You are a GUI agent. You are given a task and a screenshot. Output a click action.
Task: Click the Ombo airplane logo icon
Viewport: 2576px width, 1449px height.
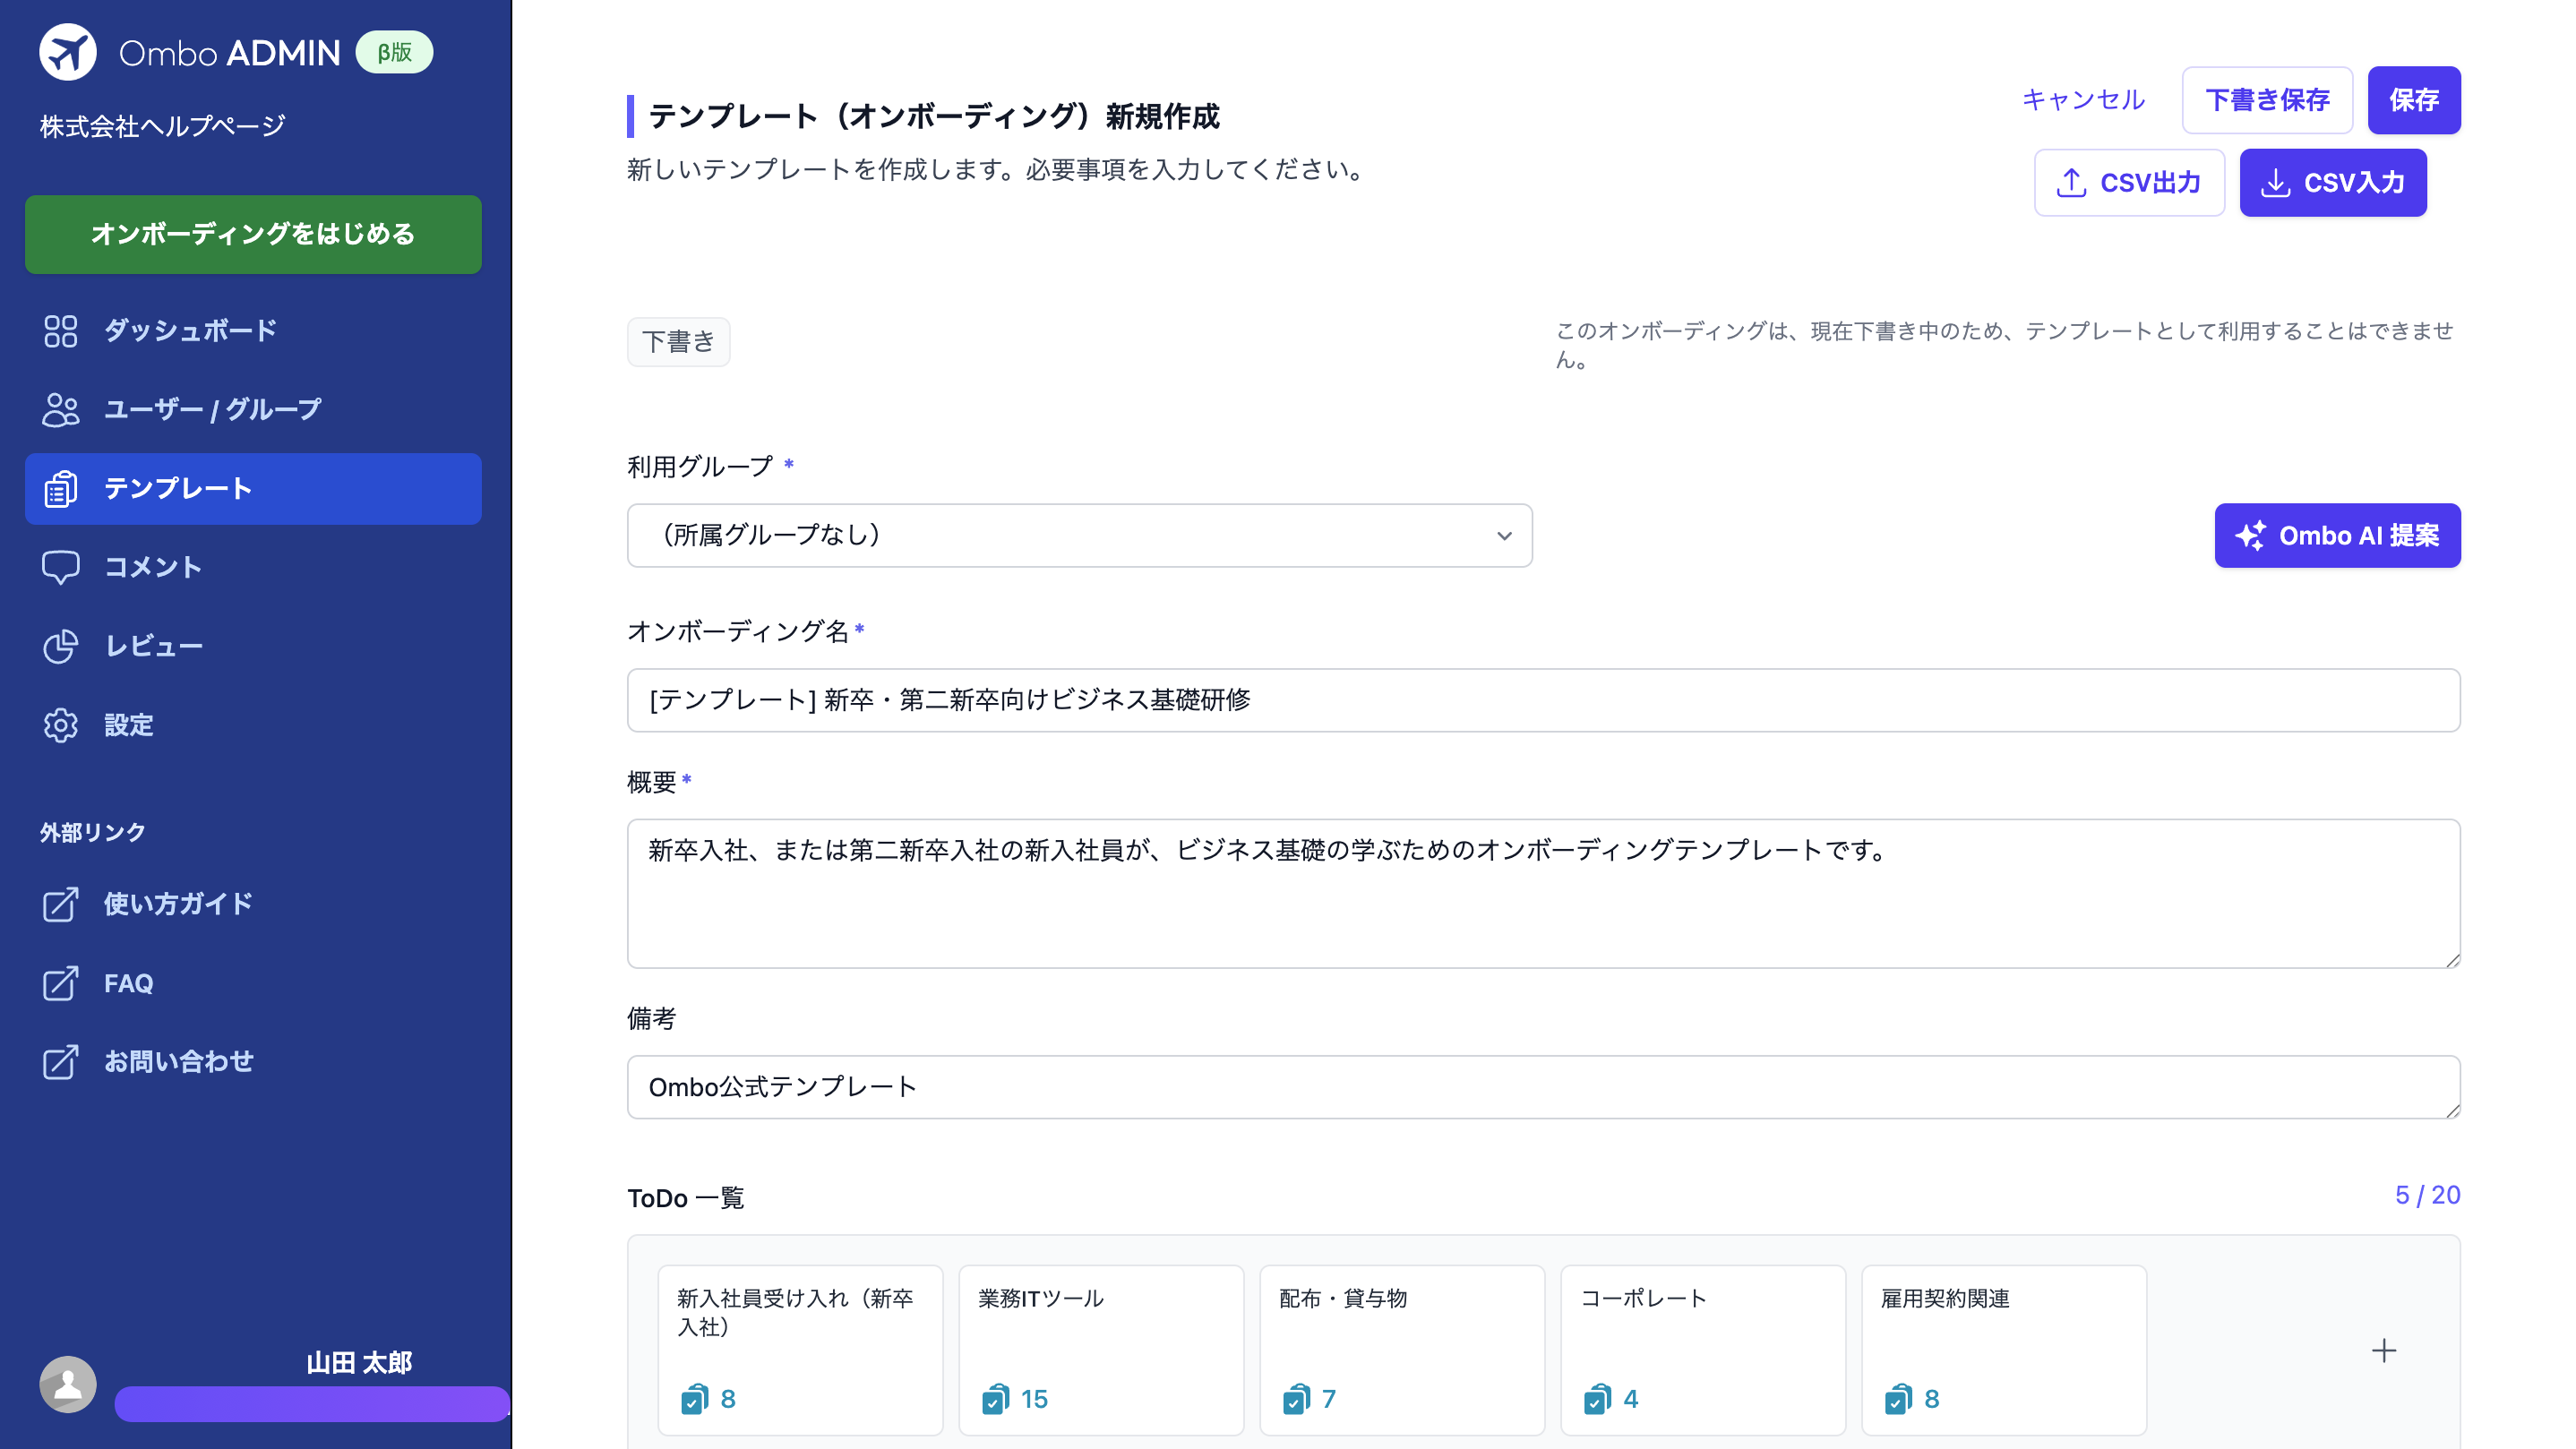[68, 52]
